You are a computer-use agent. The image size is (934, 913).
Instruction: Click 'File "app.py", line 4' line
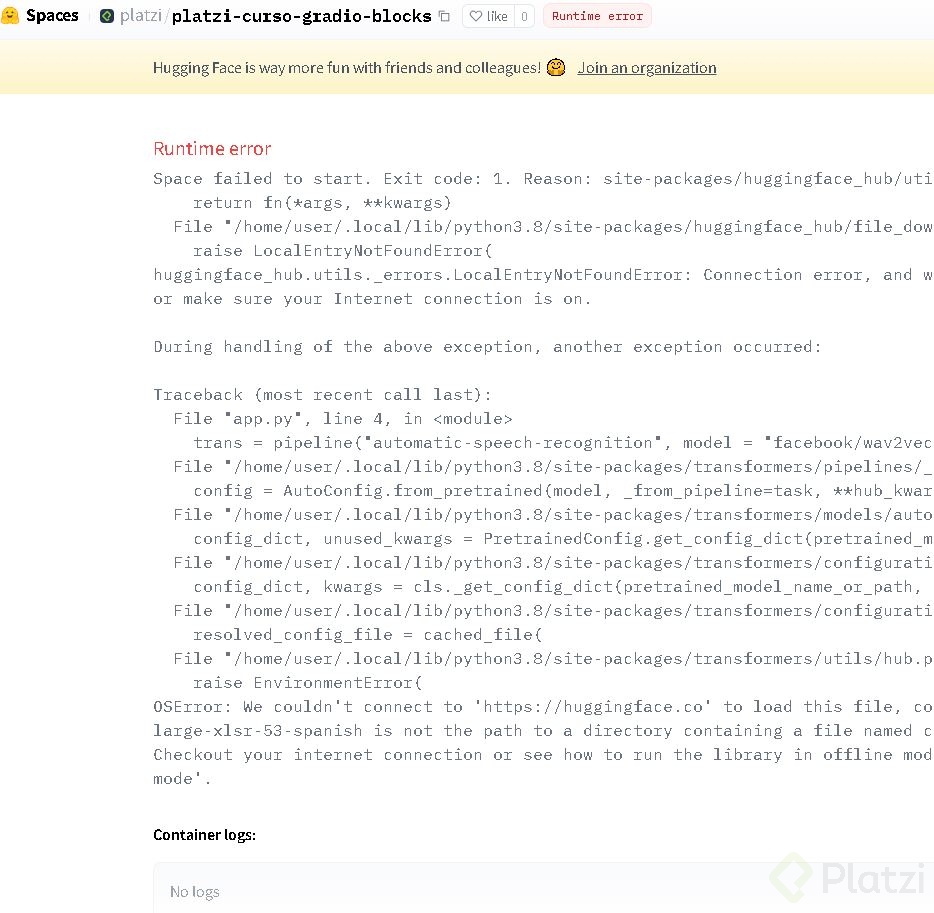click(343, 419)
